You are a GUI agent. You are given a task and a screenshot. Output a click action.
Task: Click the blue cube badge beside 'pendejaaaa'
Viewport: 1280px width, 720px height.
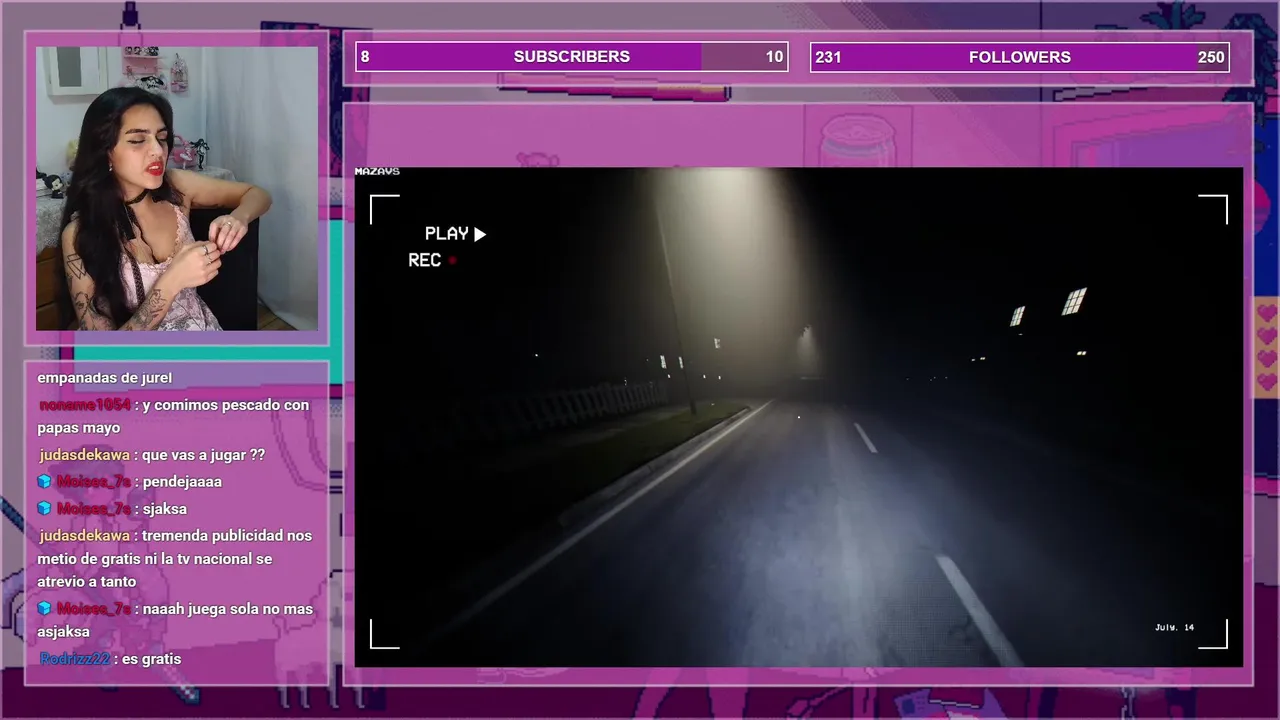(44, 481)
